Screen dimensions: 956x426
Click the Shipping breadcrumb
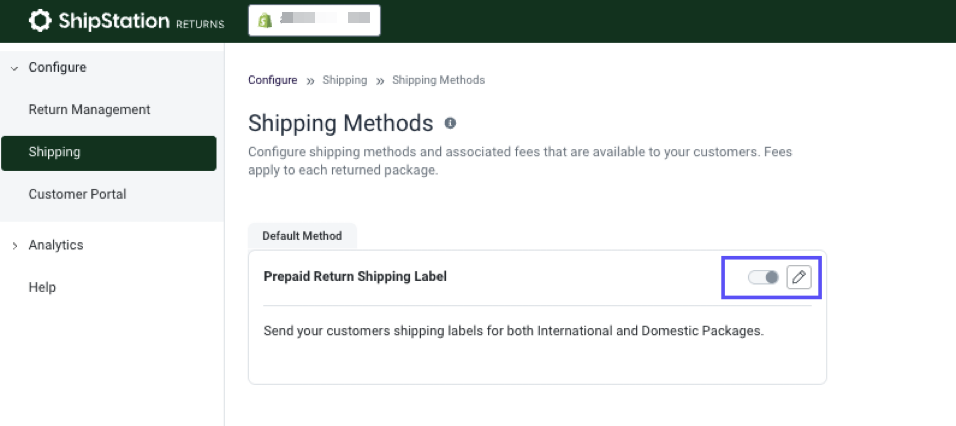(x=344, y=80)
